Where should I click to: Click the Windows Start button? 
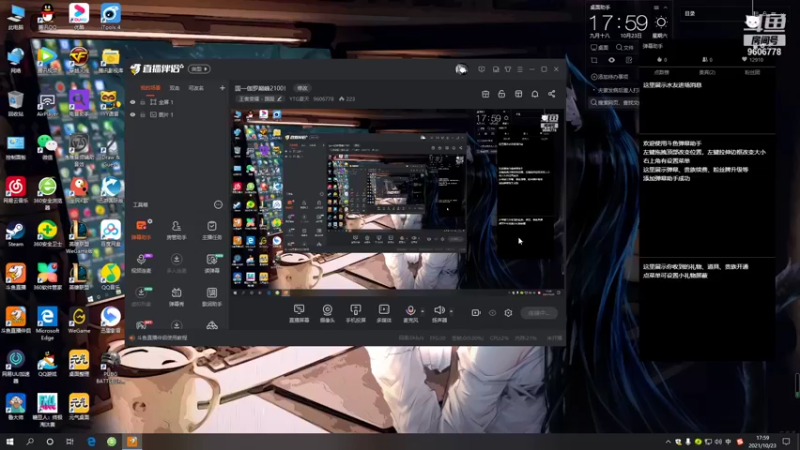(x=10, y=442)
